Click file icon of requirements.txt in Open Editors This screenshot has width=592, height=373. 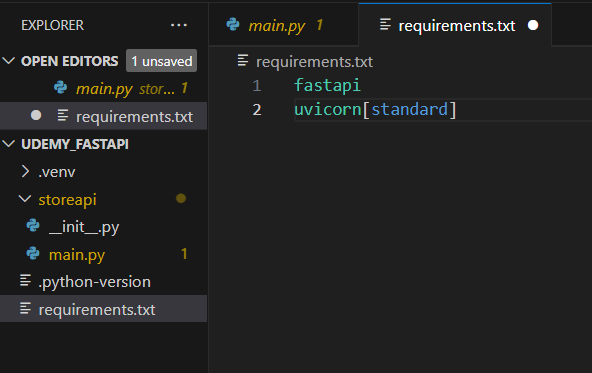point(63,116)
